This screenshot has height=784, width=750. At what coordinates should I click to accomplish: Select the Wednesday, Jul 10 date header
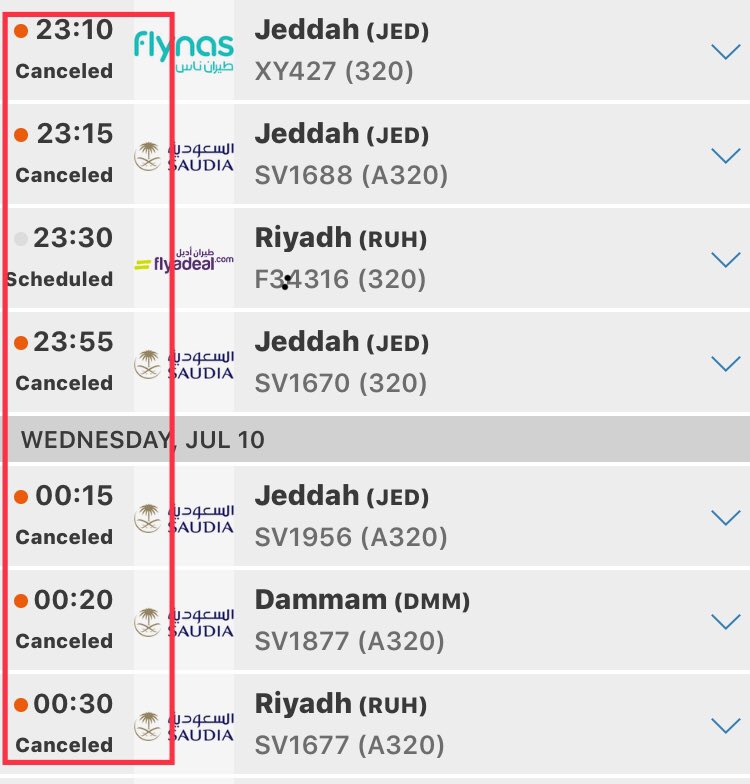[x=375, y=440]
